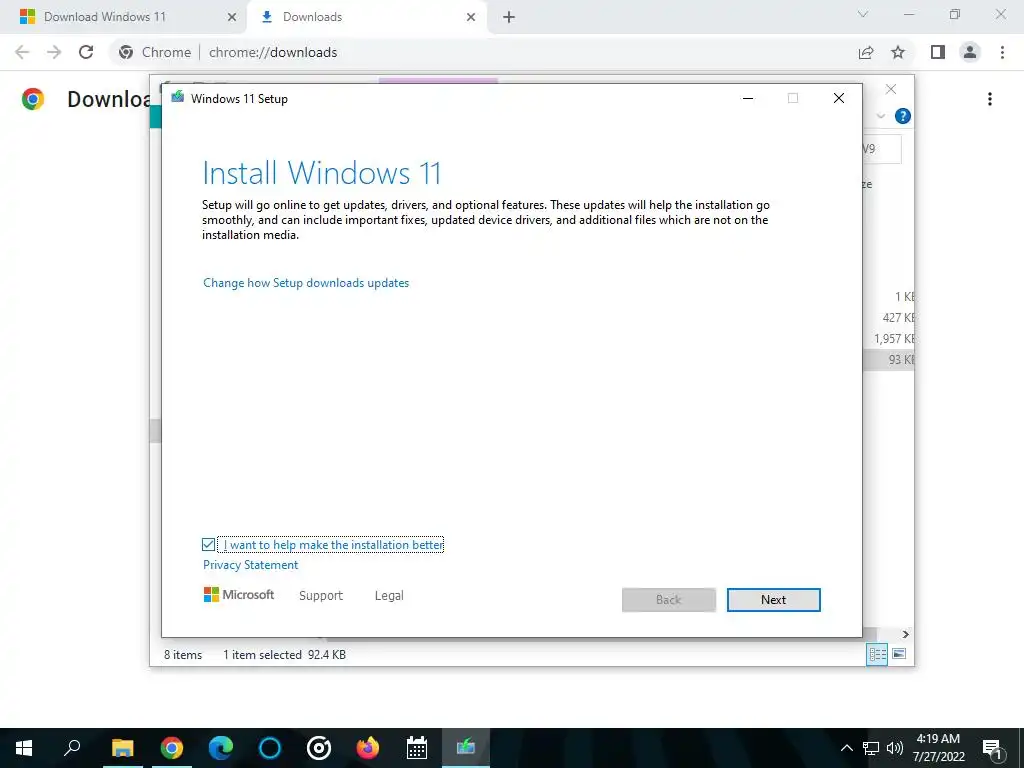
Task: Show hidden system tray icons
Action: click(846, 748)
